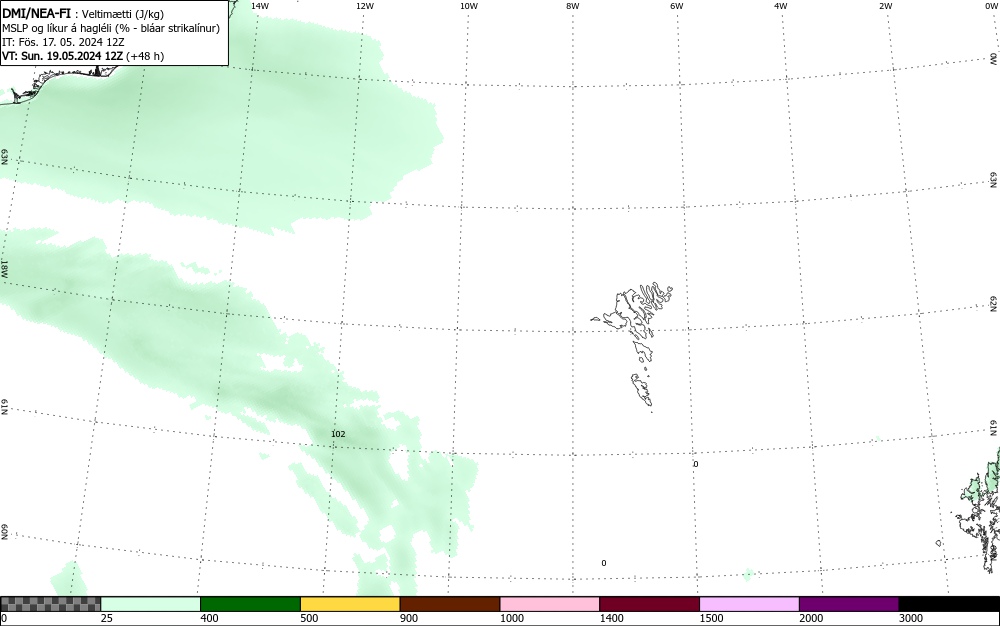Click the maroon 1400–1500 legend swatch

pyautogui.click(x=649, y=604)
